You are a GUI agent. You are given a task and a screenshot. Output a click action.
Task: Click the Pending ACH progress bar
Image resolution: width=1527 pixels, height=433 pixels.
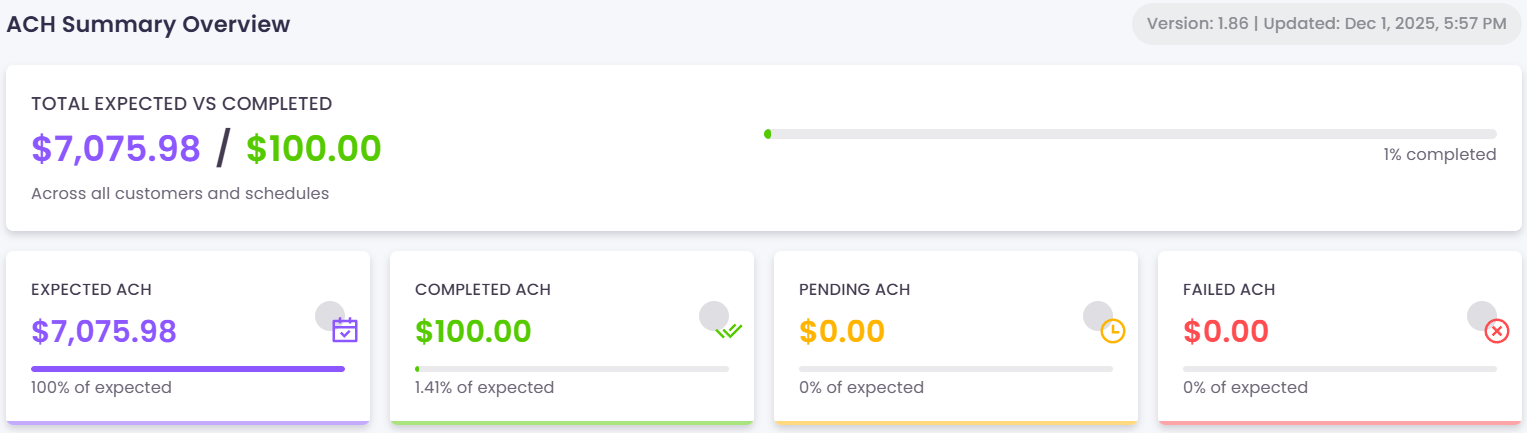pos(956,369)
